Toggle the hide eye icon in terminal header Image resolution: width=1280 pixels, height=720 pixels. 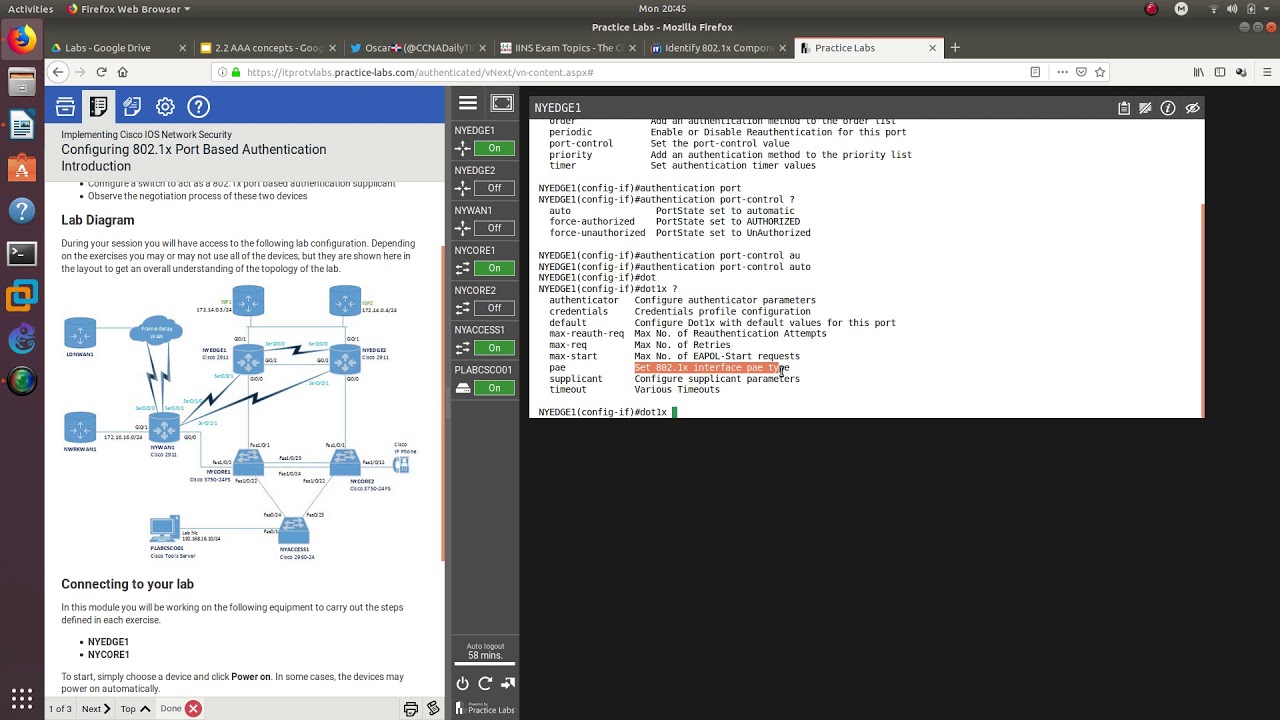(x=1192, y=108)
